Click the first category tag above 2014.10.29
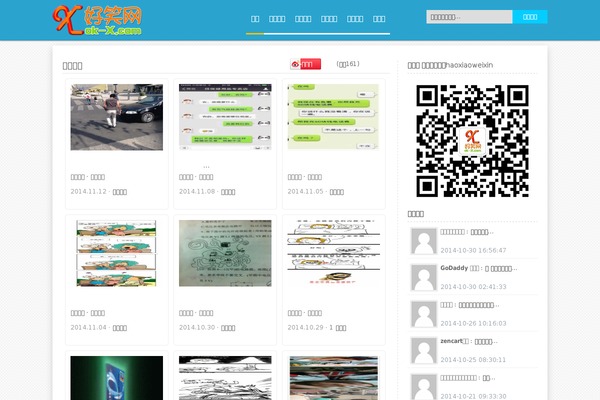The width and height of the screenshot is (600, 400). point(294,313)
